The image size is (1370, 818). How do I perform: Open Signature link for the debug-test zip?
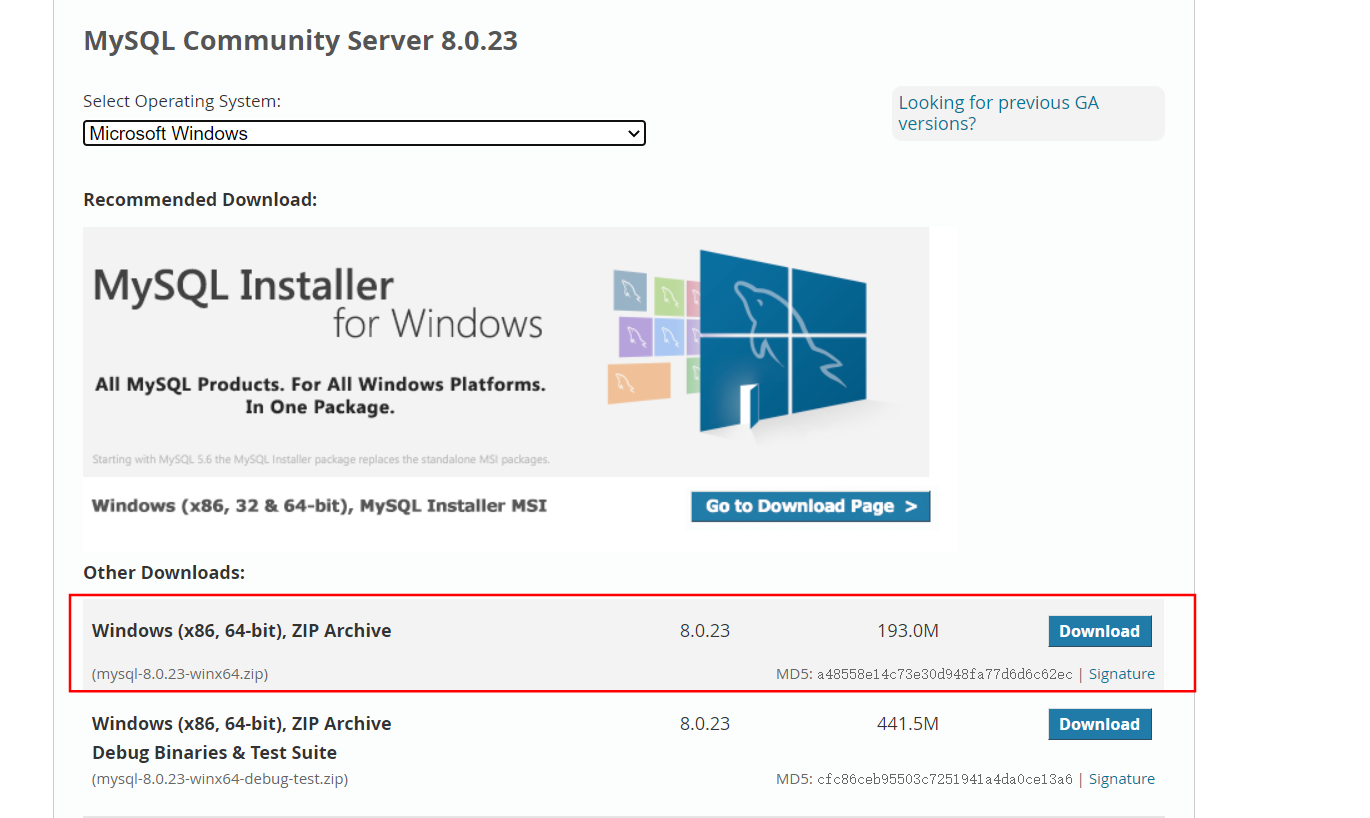pyautogui.click(x=1121, y=779)
